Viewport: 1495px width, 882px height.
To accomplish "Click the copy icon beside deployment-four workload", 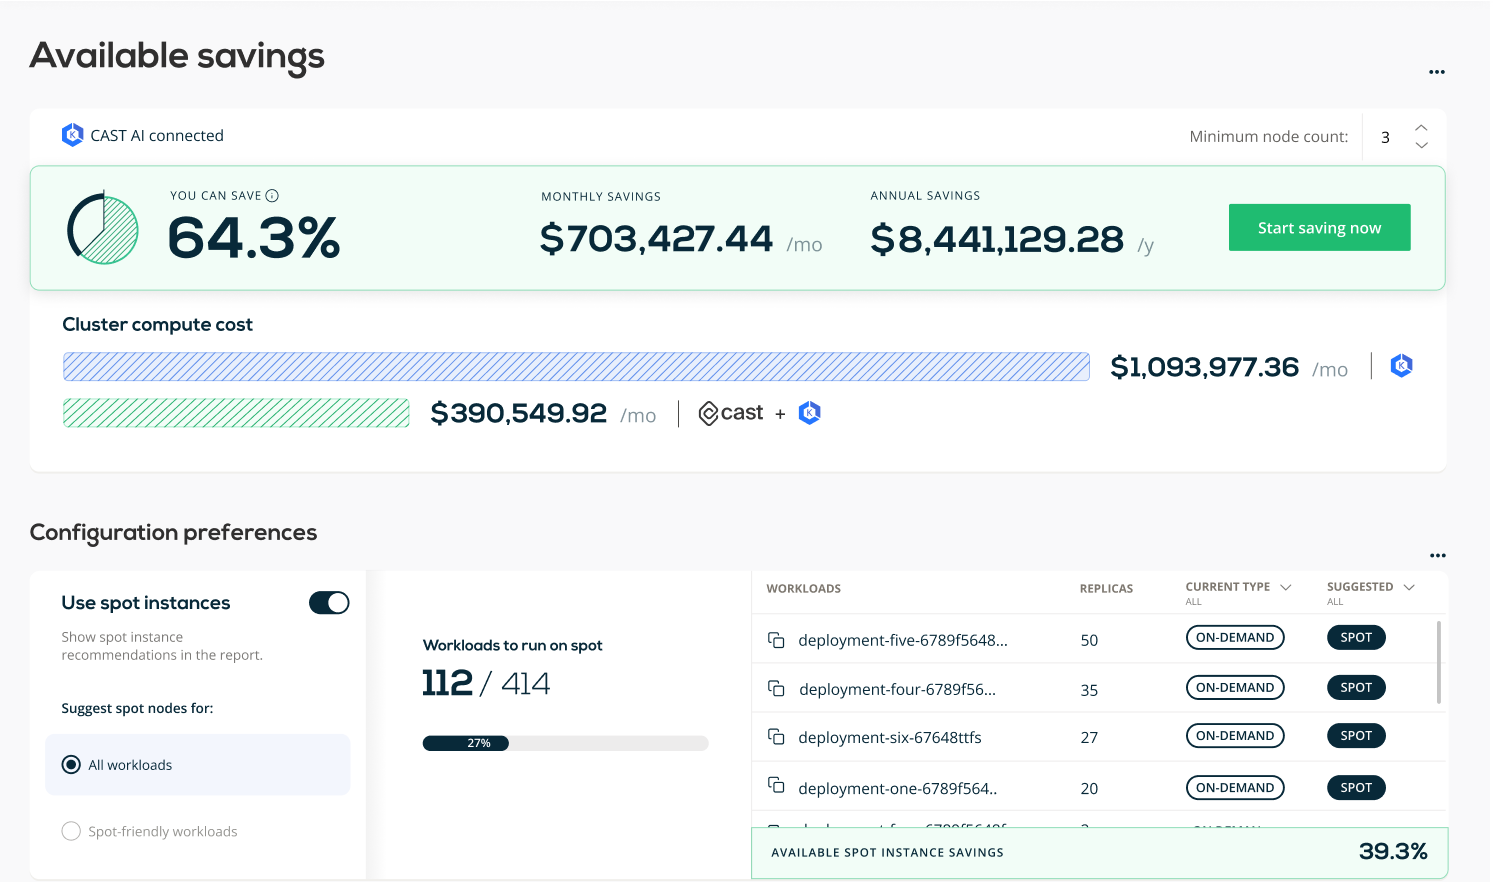I will coord(776,688).
